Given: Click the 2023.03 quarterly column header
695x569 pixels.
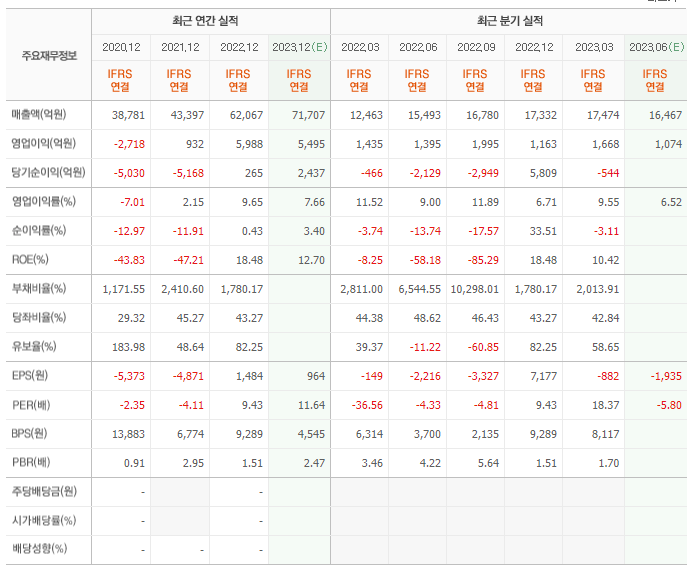Looking at the screenshot, I should 594,47.
